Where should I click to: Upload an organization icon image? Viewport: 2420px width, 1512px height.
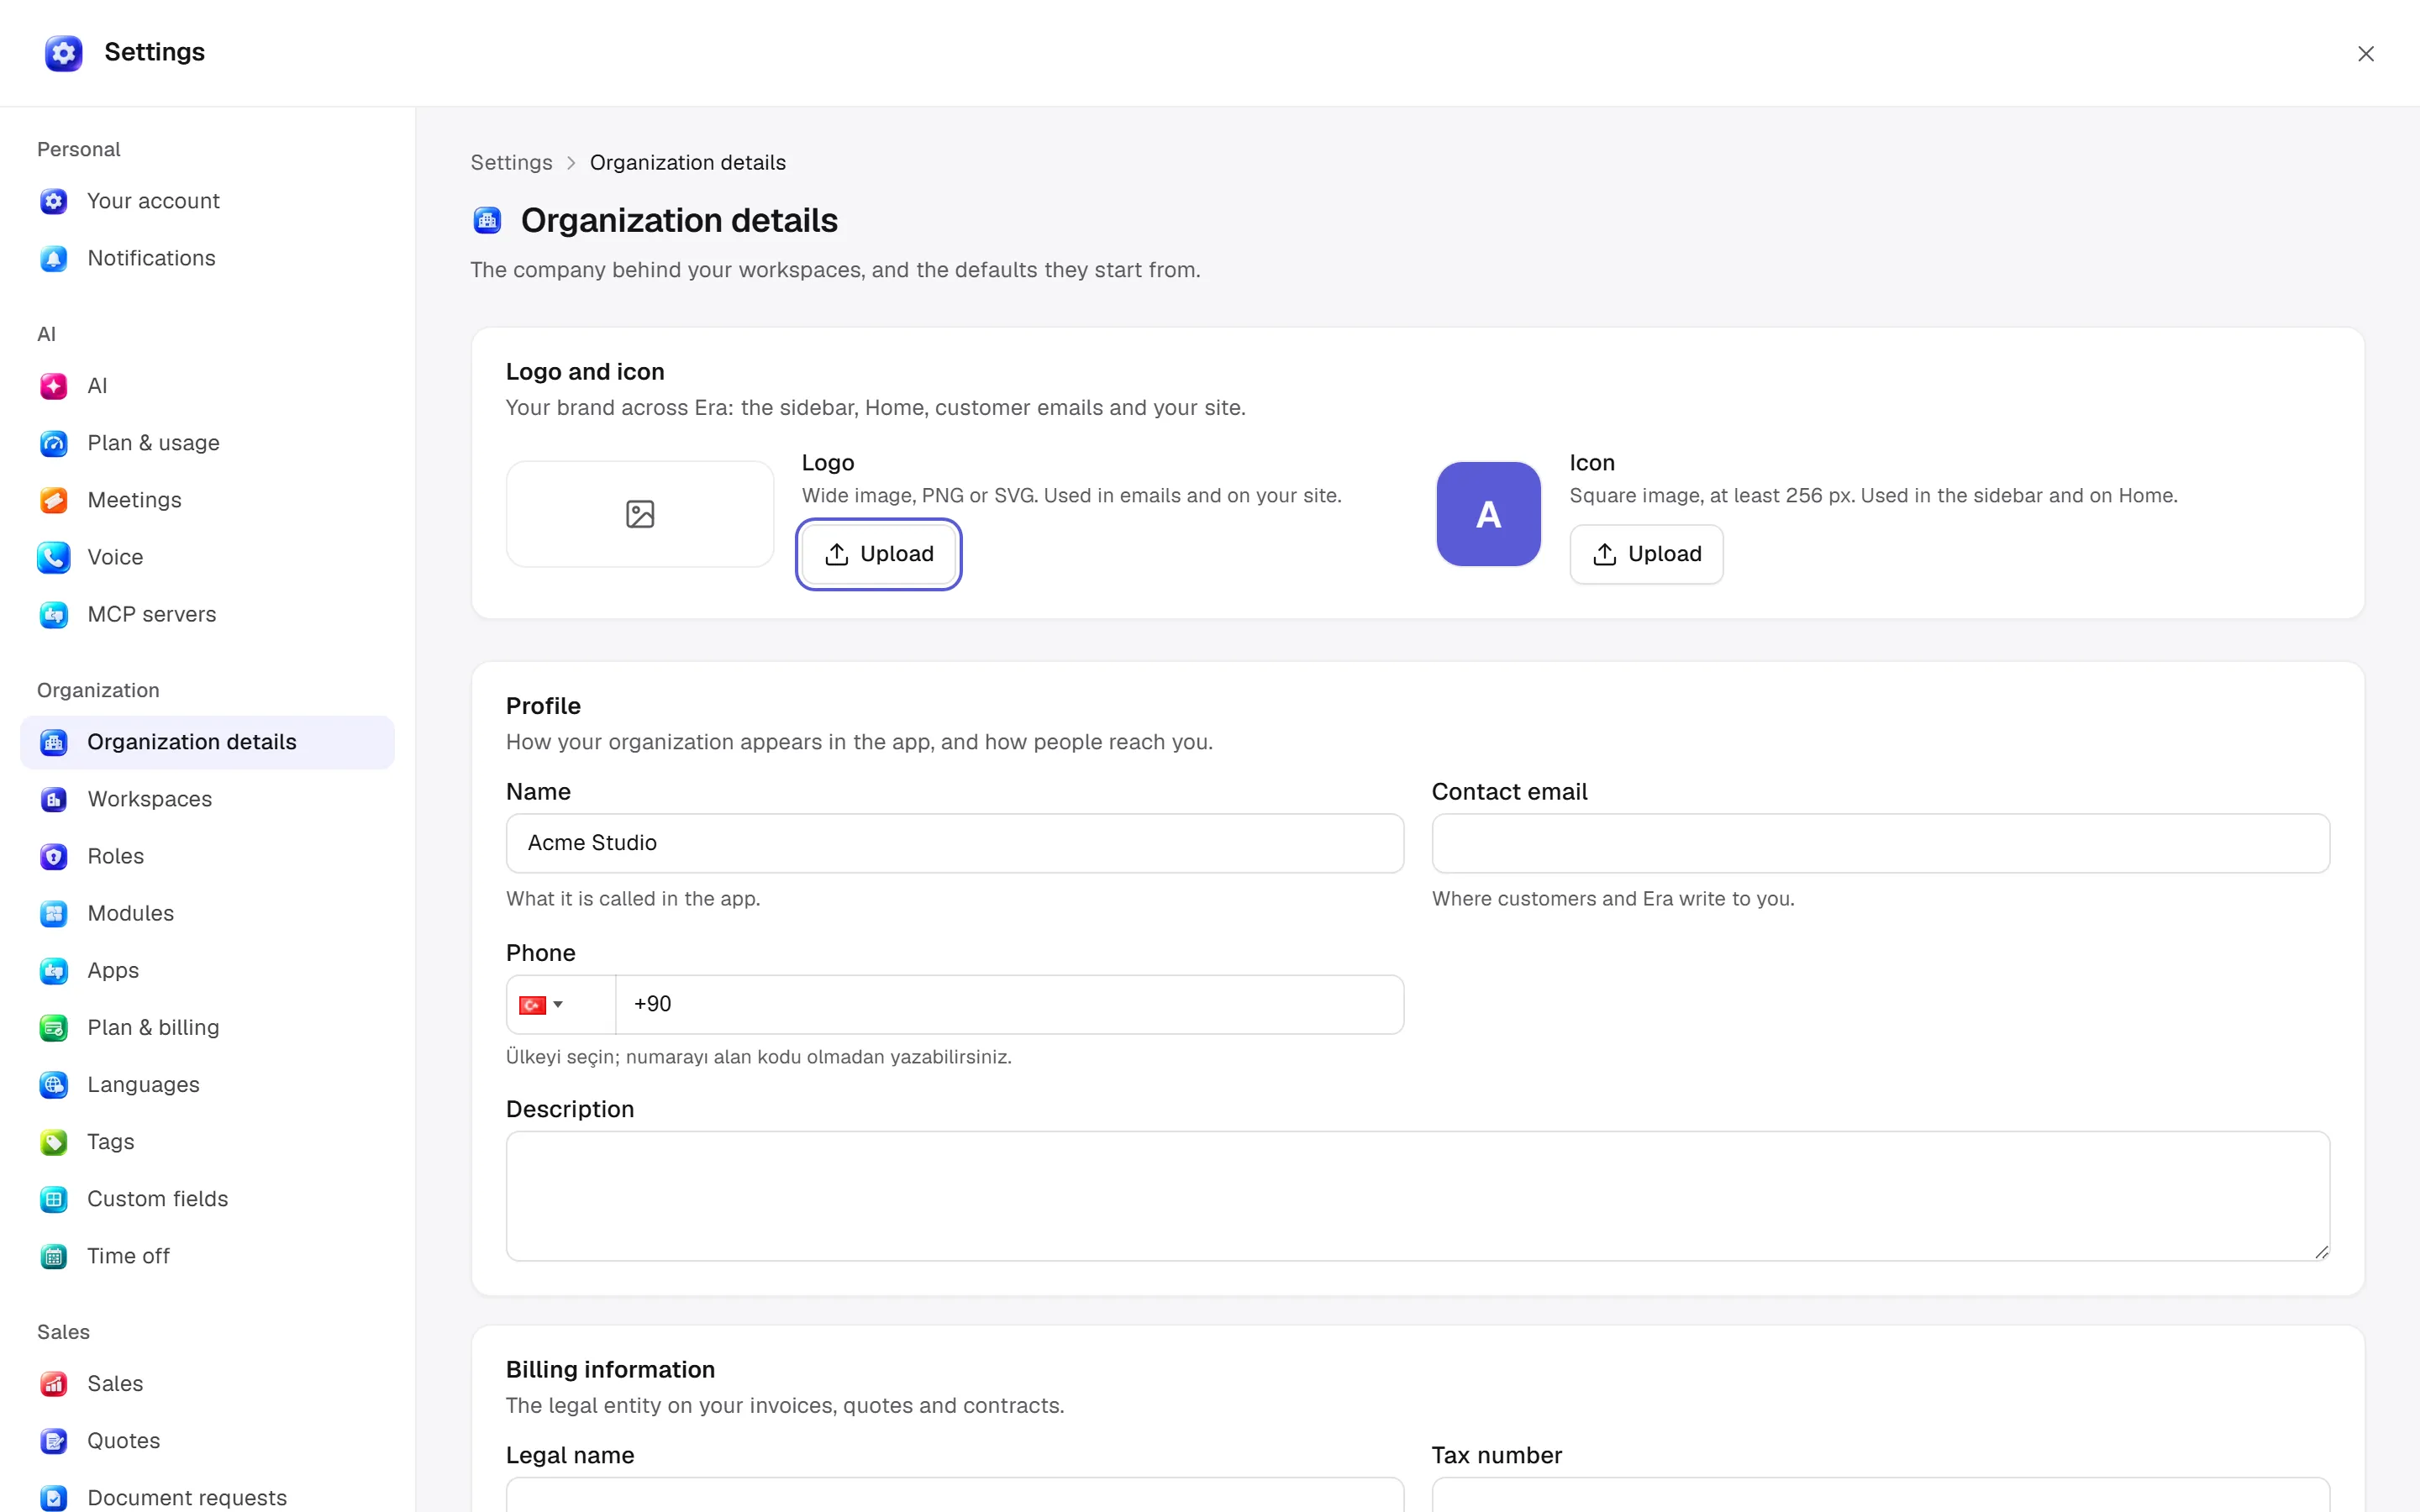[x=1646, y=554]
